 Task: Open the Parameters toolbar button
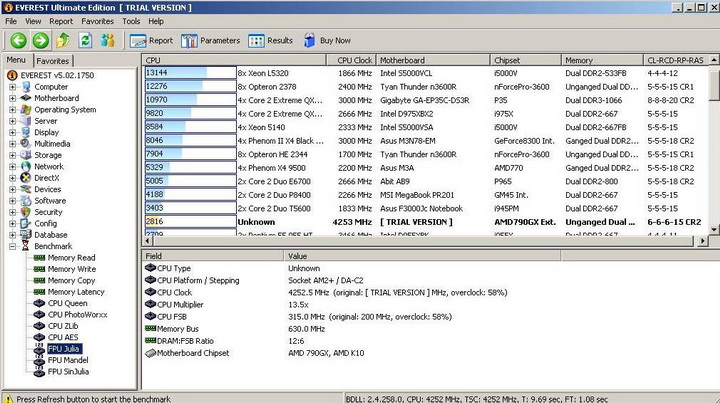click(x=210, y=41)
